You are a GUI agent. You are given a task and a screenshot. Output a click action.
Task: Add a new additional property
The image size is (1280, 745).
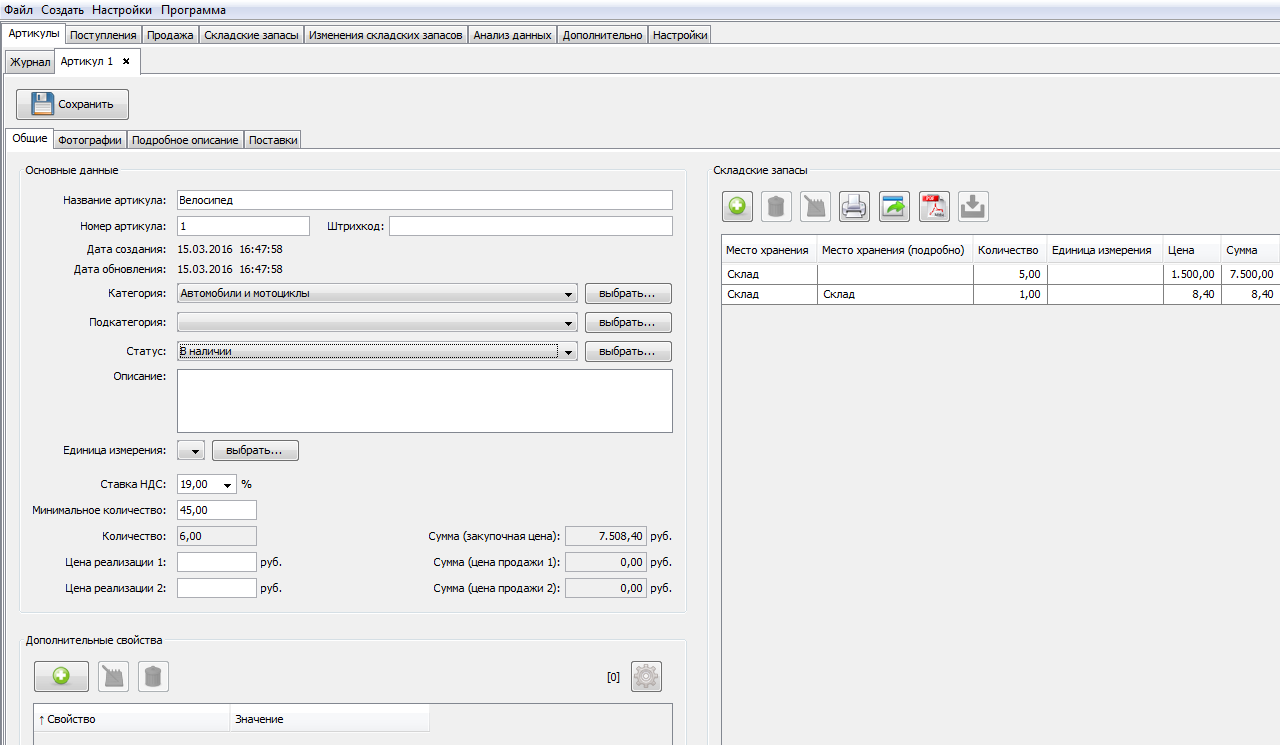pyautogui.click(x=61, y=677)
